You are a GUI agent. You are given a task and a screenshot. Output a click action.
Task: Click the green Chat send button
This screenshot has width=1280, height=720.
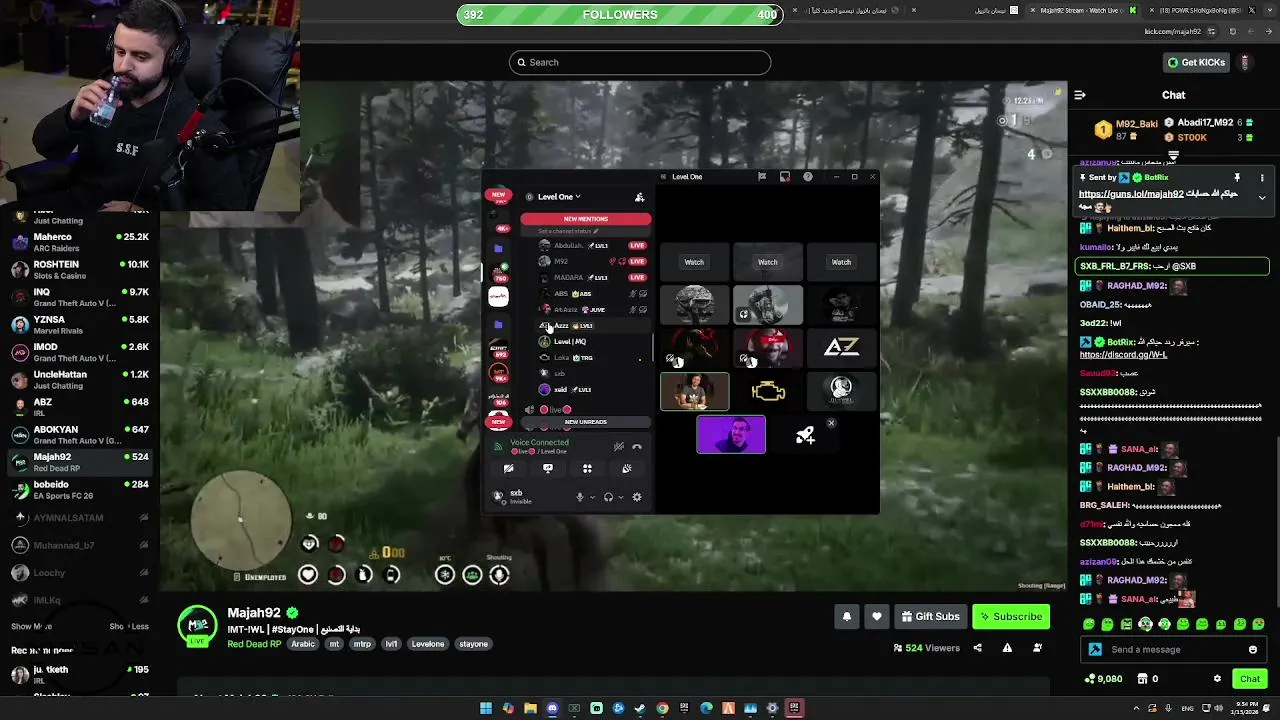[x=1249, y=679]
